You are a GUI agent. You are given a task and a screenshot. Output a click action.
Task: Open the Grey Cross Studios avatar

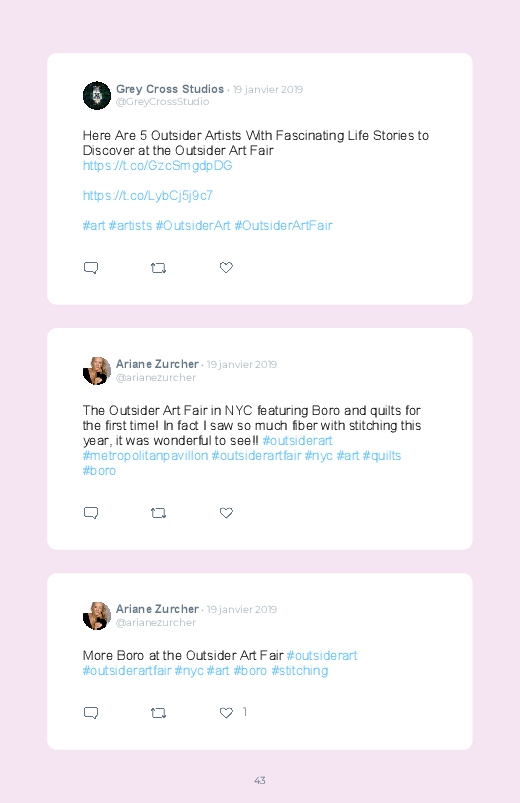pyautogui.click(x=97, y=95)
